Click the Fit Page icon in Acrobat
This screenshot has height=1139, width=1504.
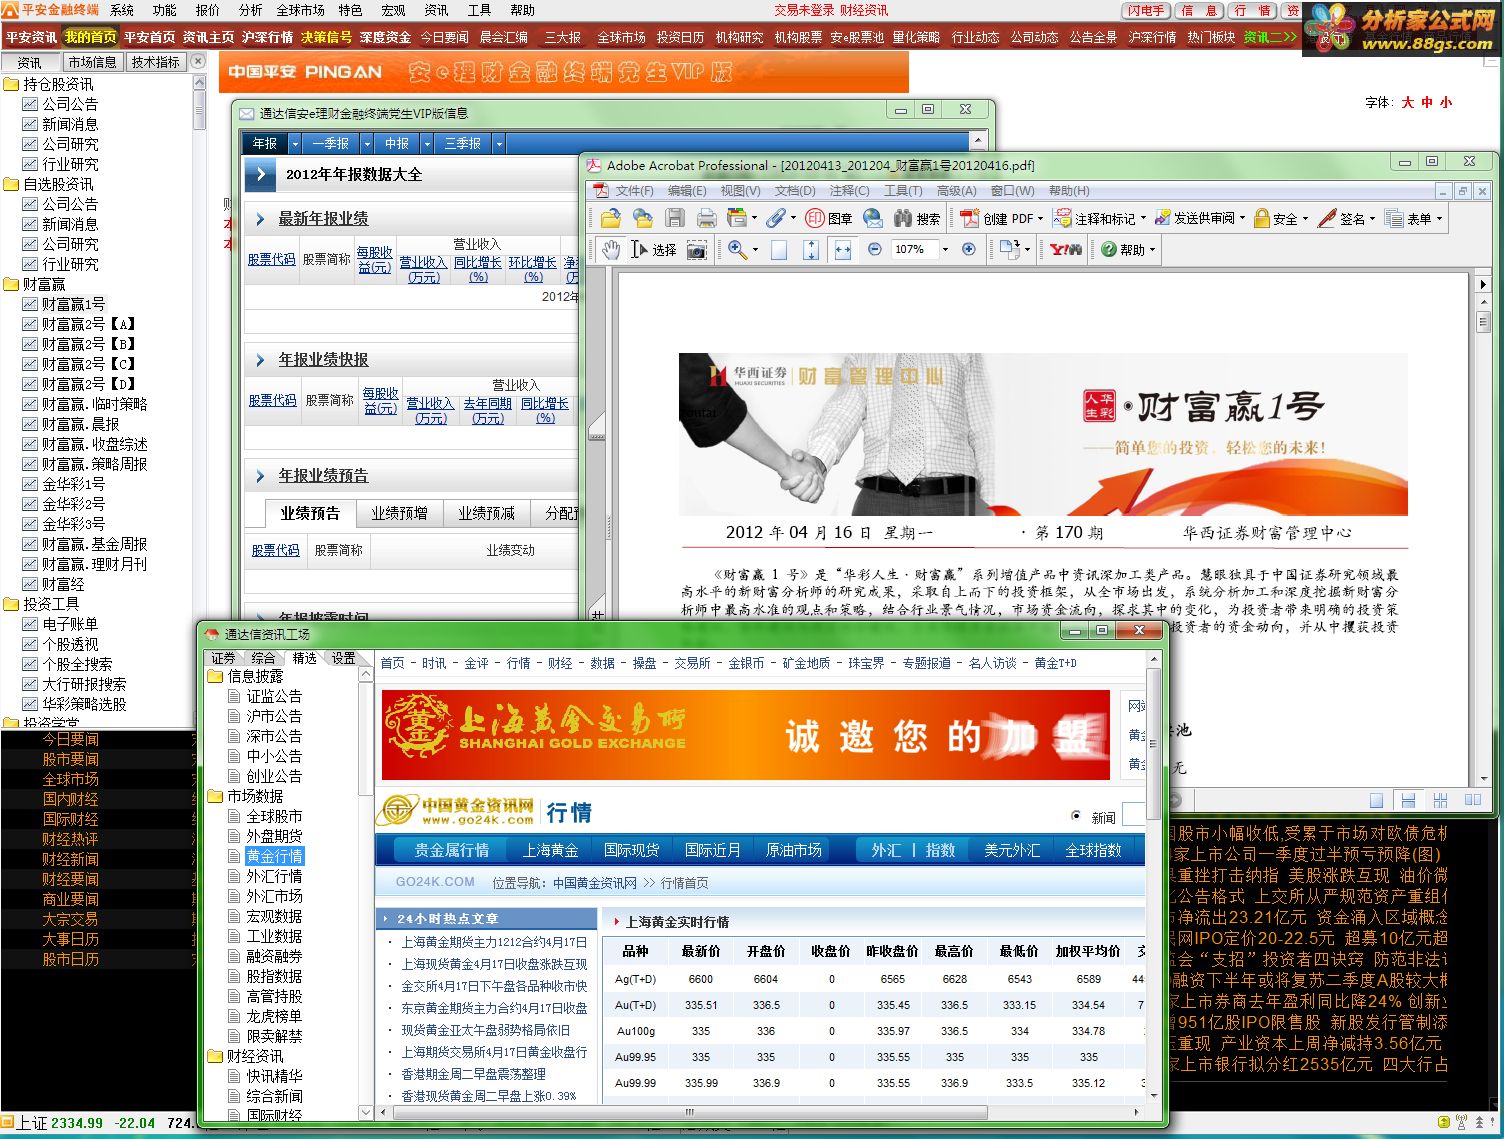coord(811,249)
